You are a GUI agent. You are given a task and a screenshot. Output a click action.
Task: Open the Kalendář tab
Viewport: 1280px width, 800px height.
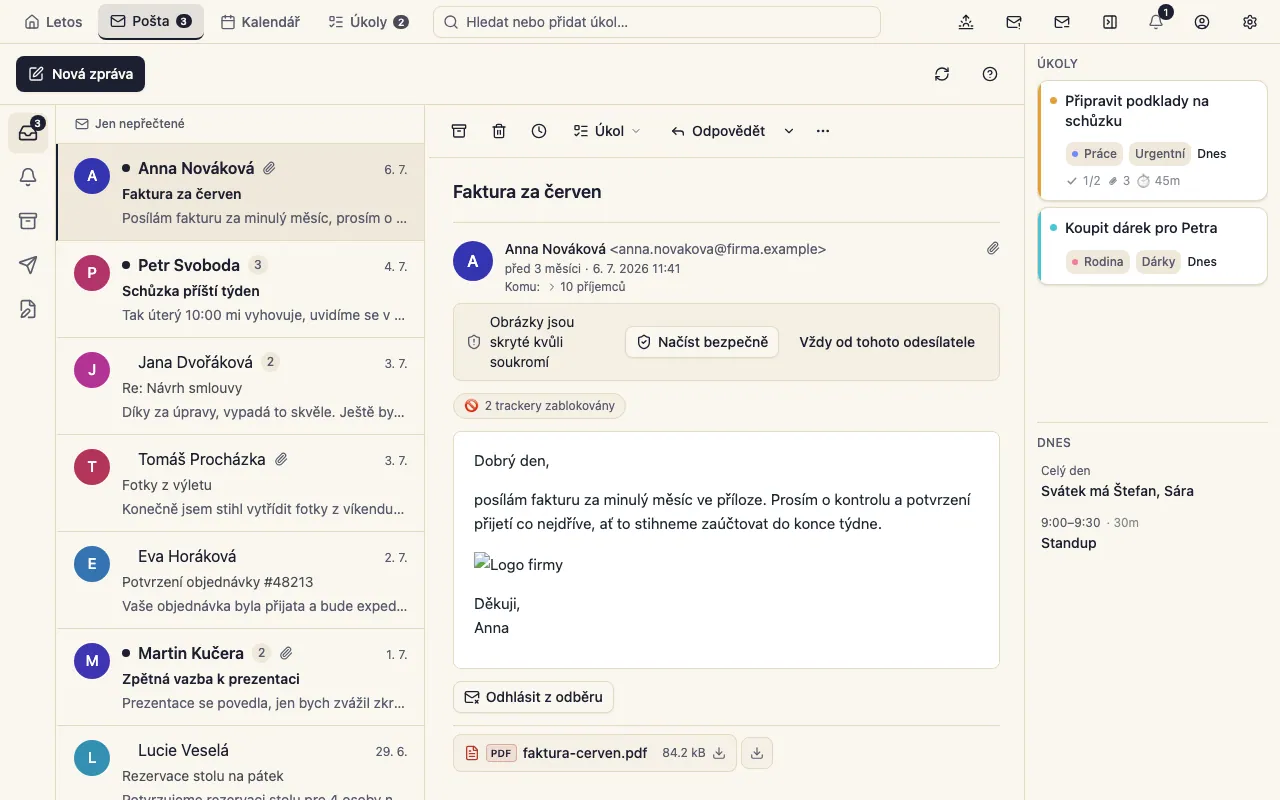[260, 22]
